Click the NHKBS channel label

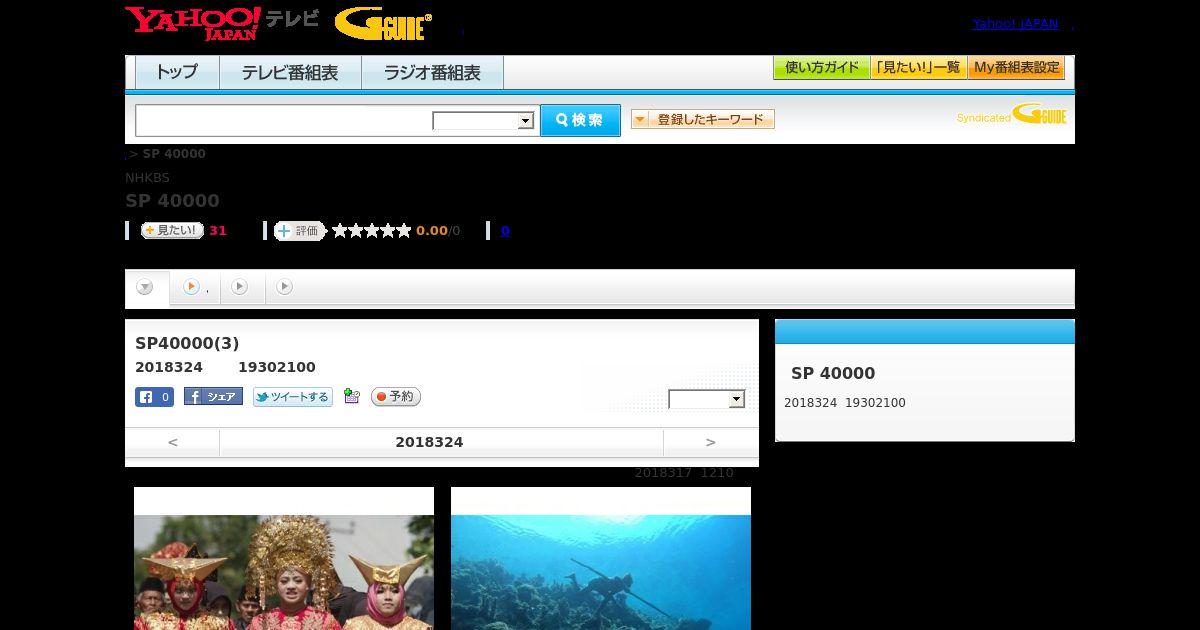click(148, 178)
